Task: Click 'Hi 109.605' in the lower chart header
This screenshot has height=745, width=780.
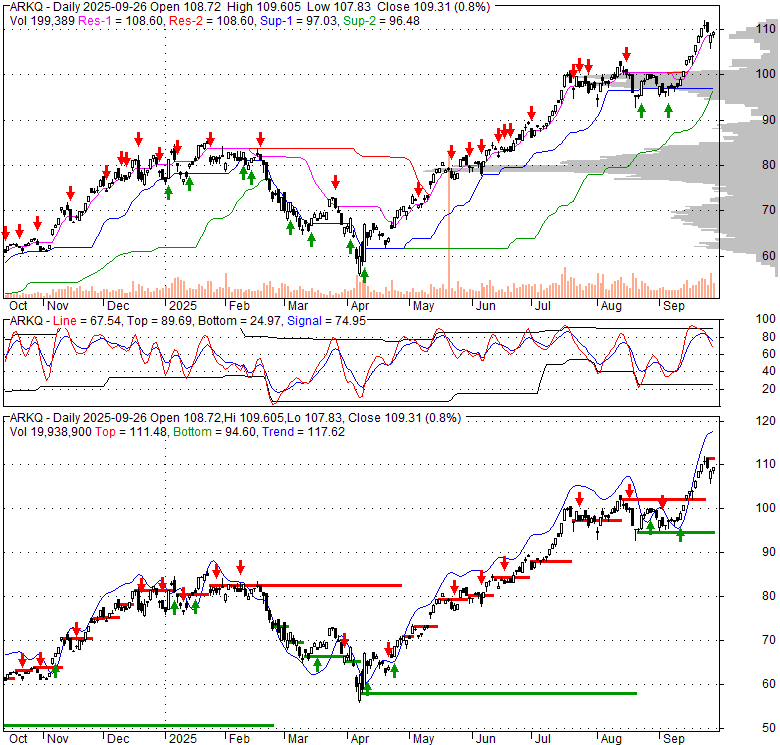Action: click(x=253, y=418)
